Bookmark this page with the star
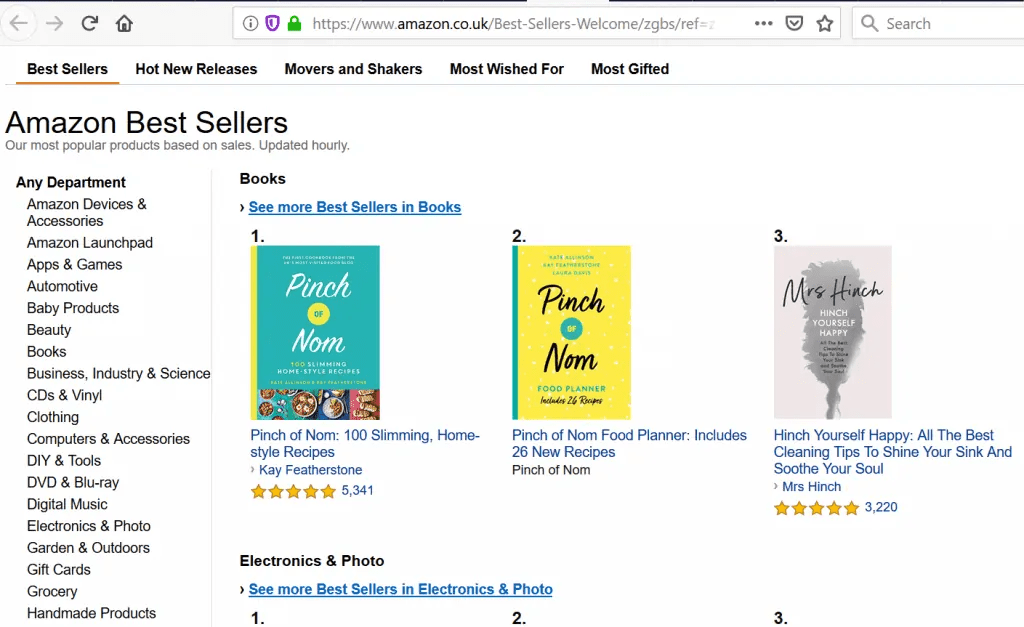 pos(823,22)
